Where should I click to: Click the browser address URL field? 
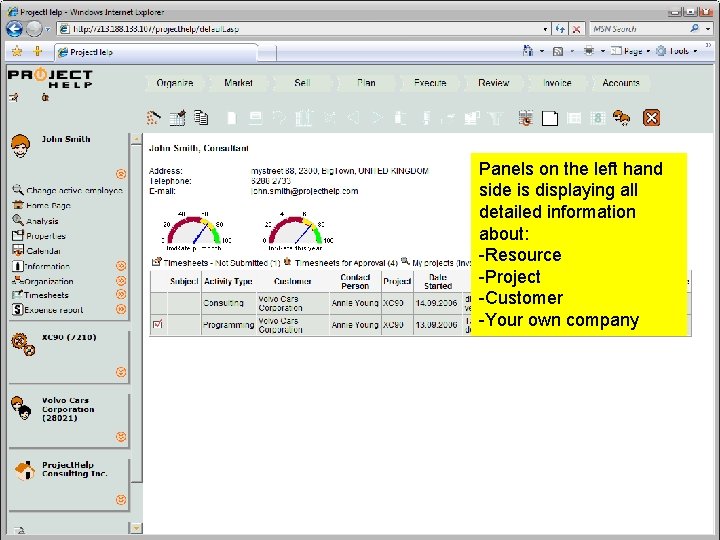(303, 29)
